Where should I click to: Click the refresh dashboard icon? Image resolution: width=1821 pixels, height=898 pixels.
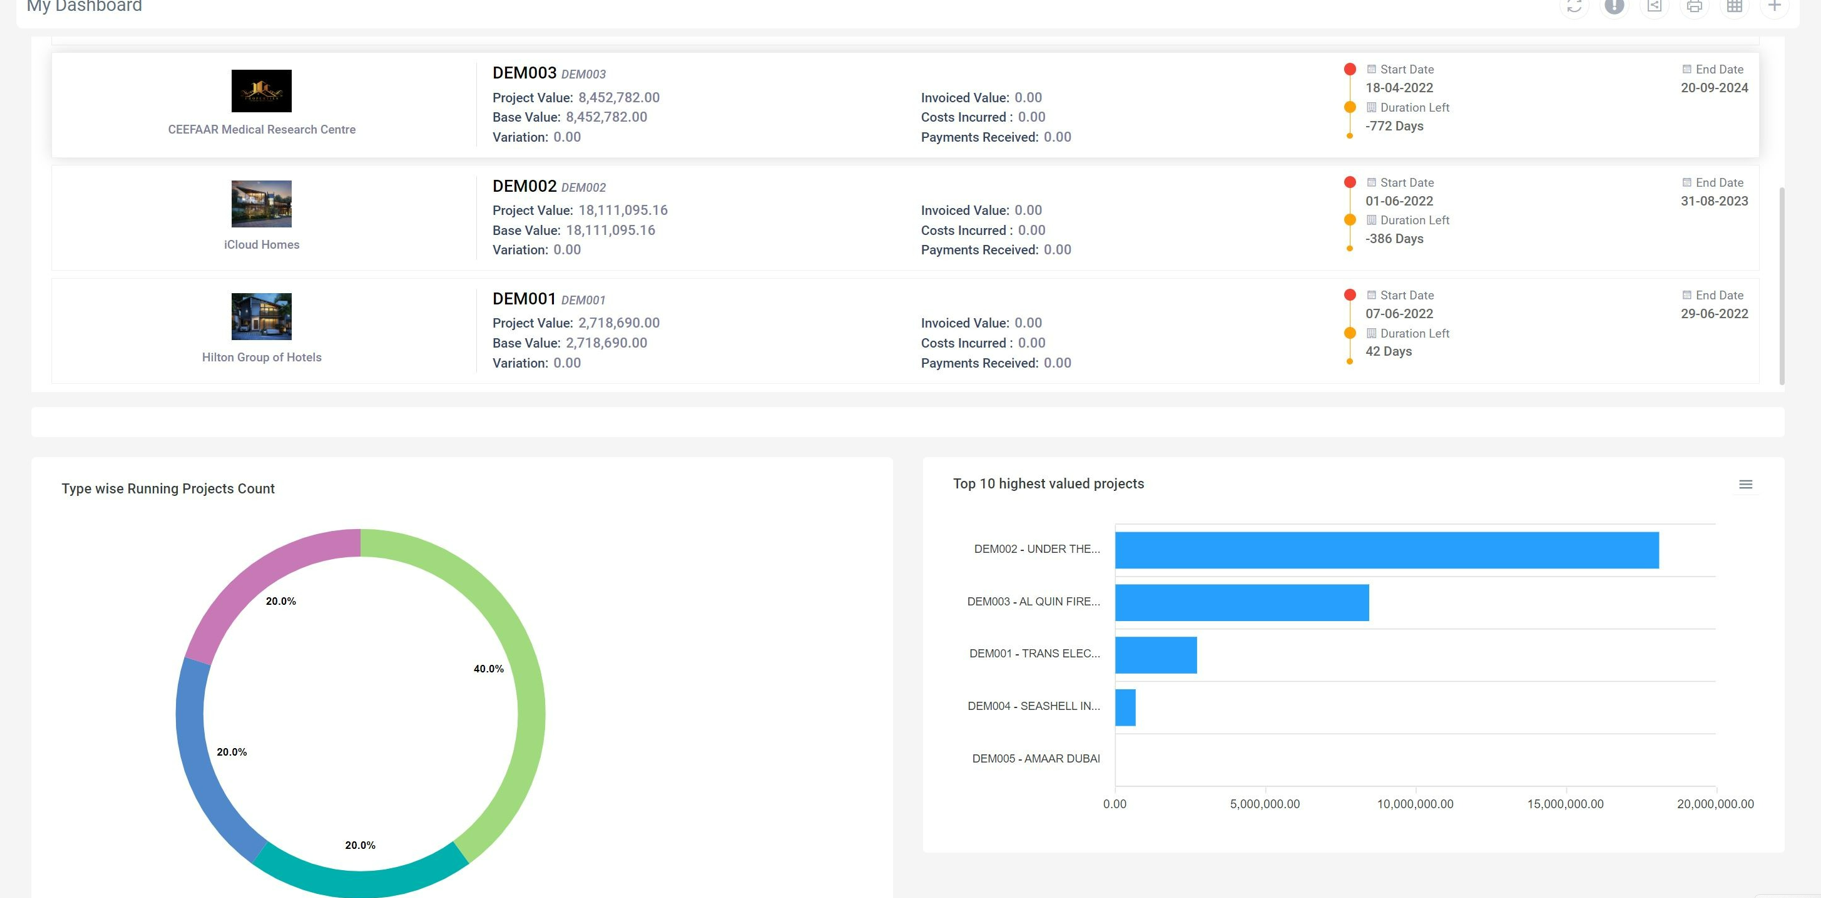[x=1574, y=6]
